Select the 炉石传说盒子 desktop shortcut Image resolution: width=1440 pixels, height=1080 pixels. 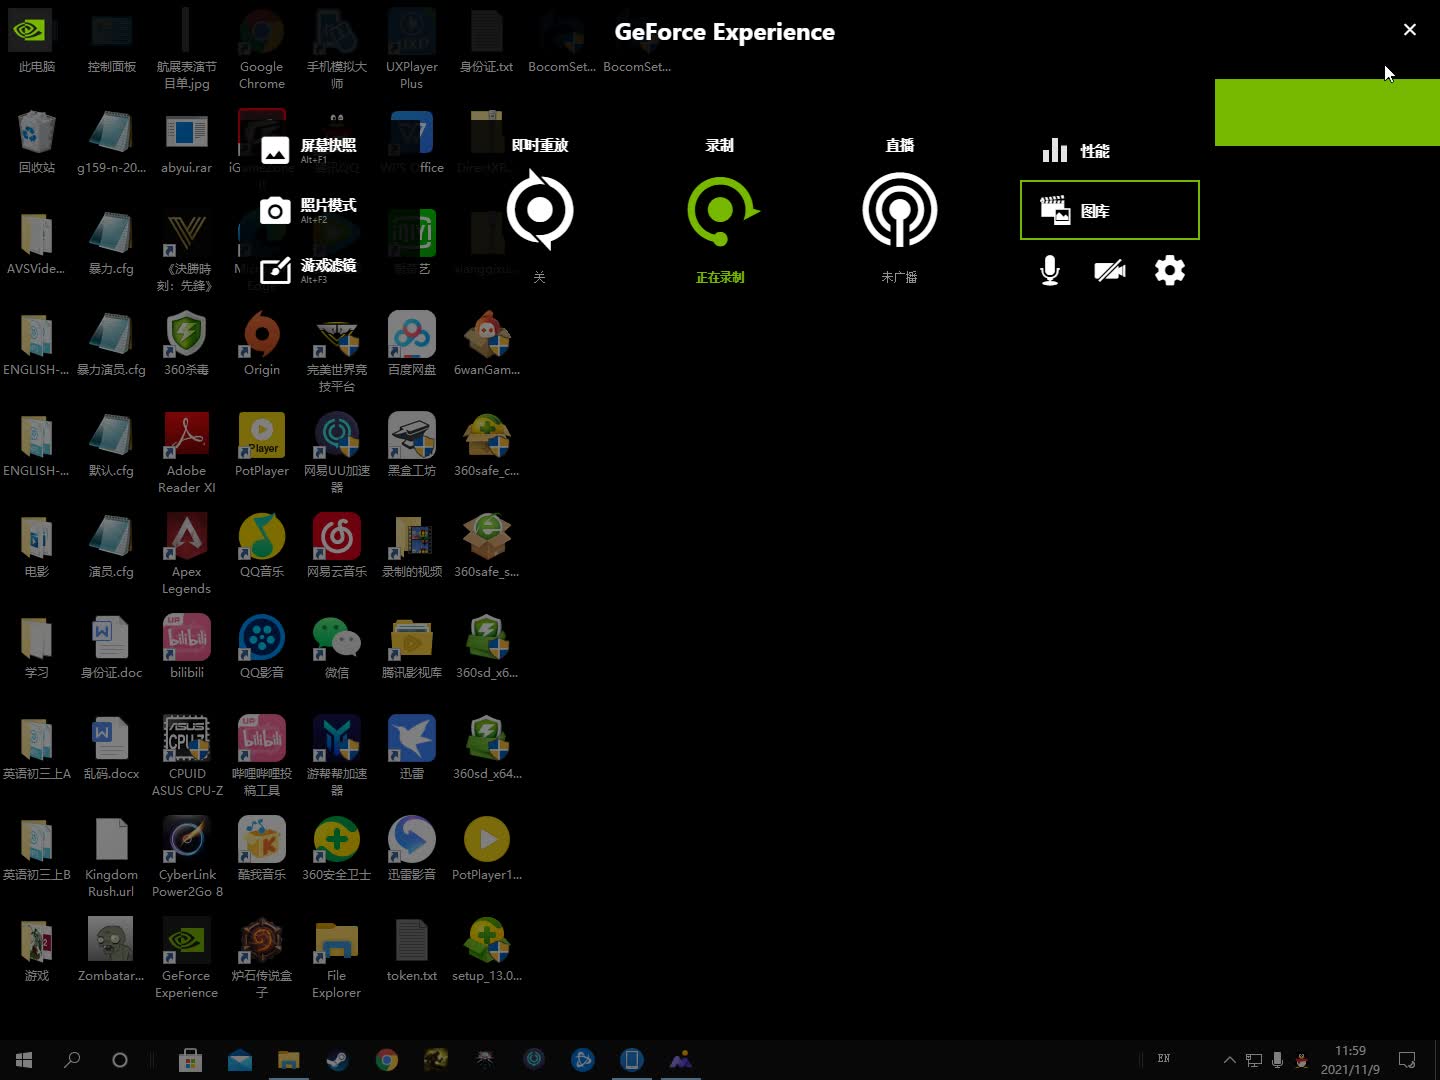tap(262, 958)
